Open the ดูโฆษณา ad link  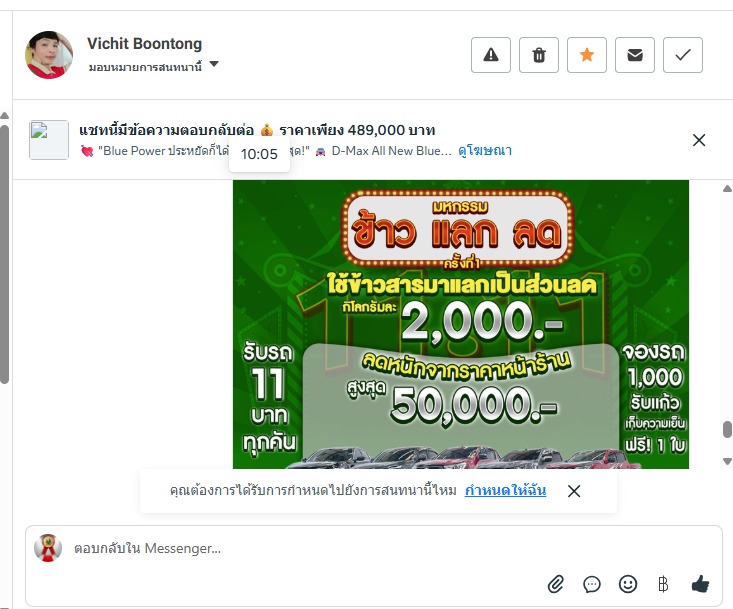tap(485, 150)
